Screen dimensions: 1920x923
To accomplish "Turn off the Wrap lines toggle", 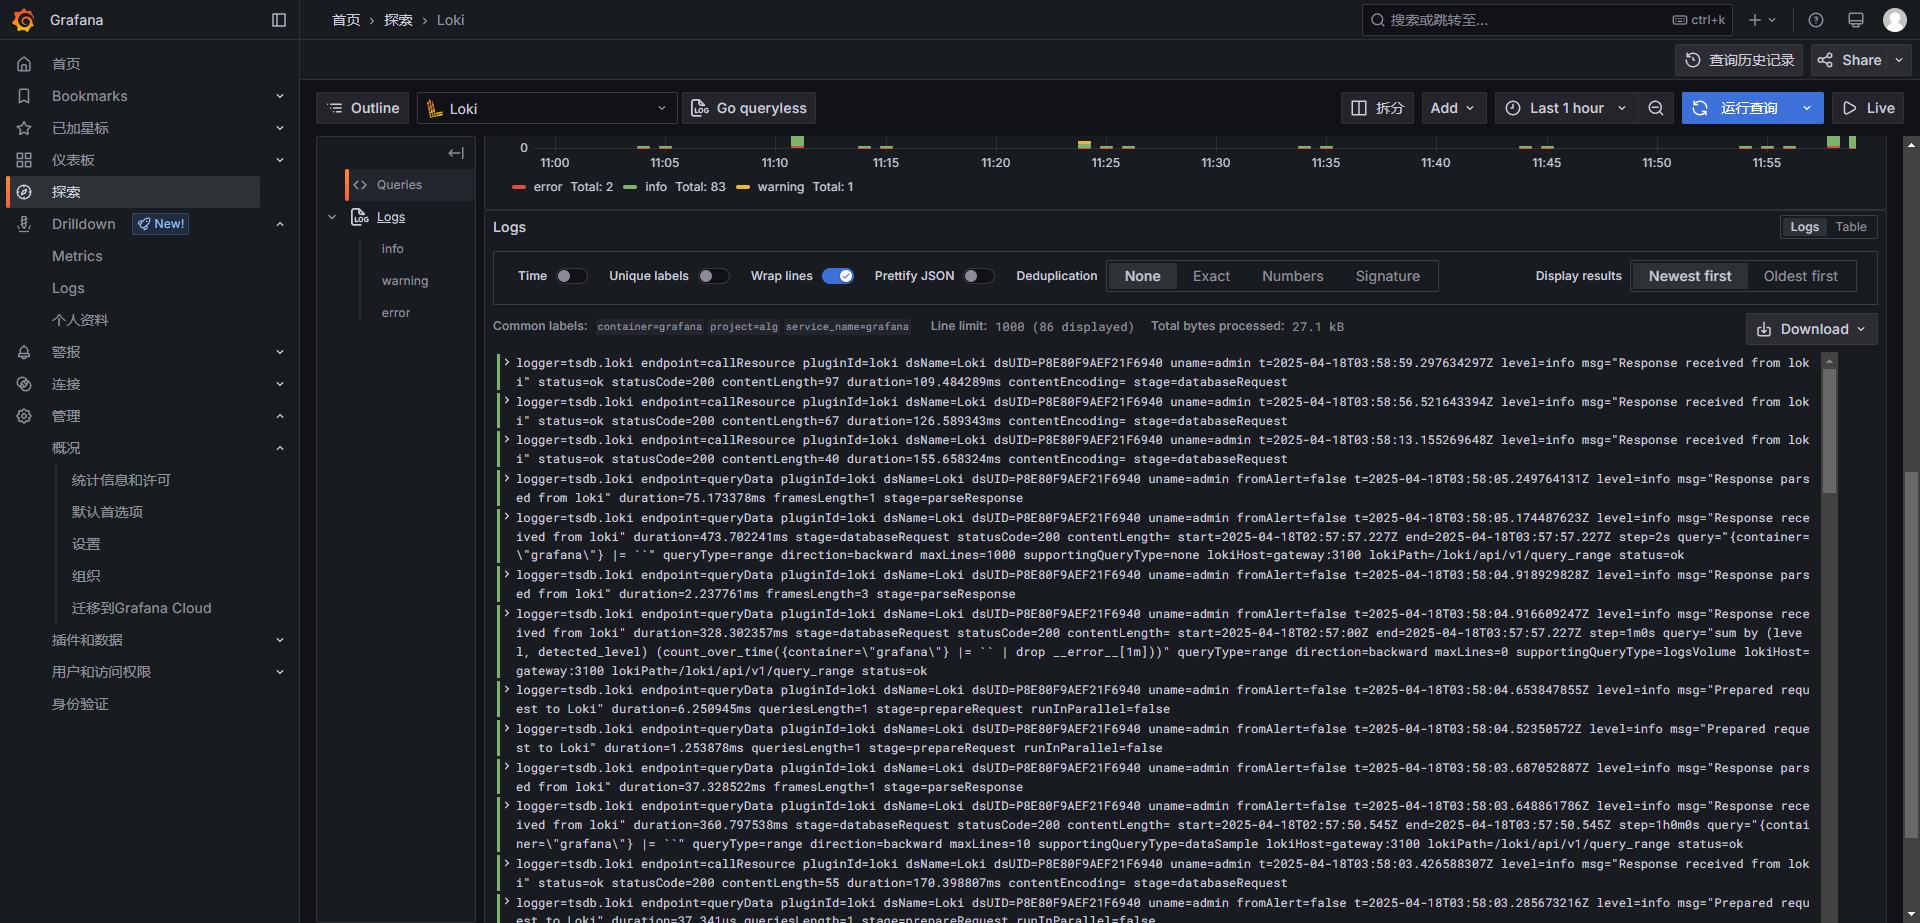I will [x=837, y=276].
